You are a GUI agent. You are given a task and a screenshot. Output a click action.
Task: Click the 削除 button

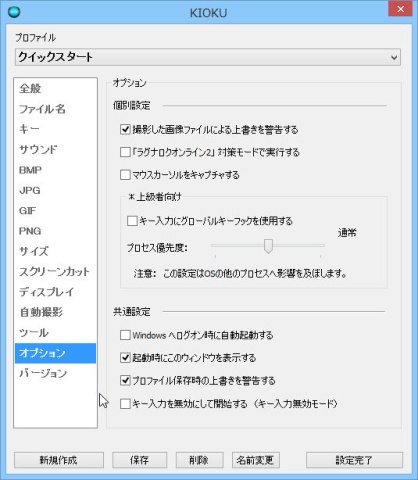[x=199, y=460]
